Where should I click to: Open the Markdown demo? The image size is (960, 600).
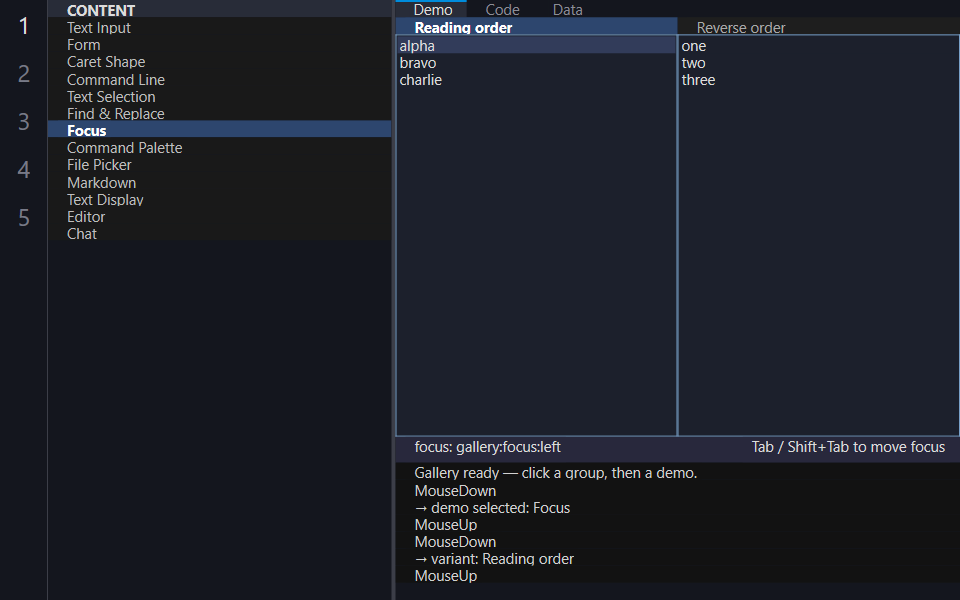point(219,182)
